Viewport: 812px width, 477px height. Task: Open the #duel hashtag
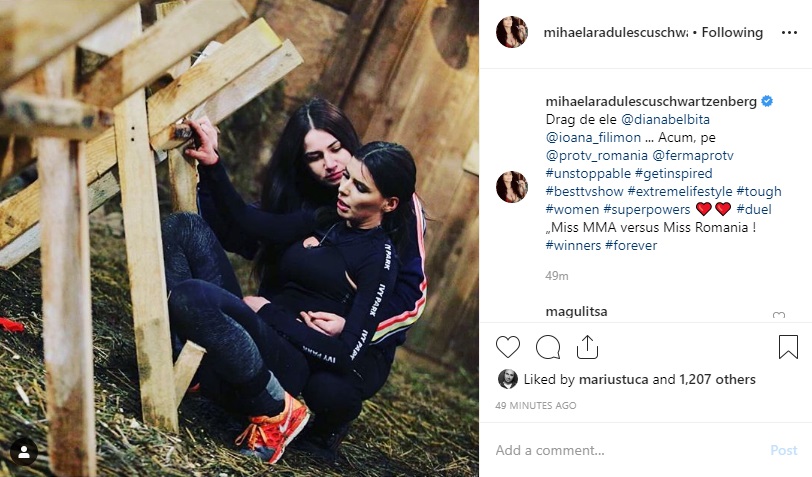click(x=754, y=209)
